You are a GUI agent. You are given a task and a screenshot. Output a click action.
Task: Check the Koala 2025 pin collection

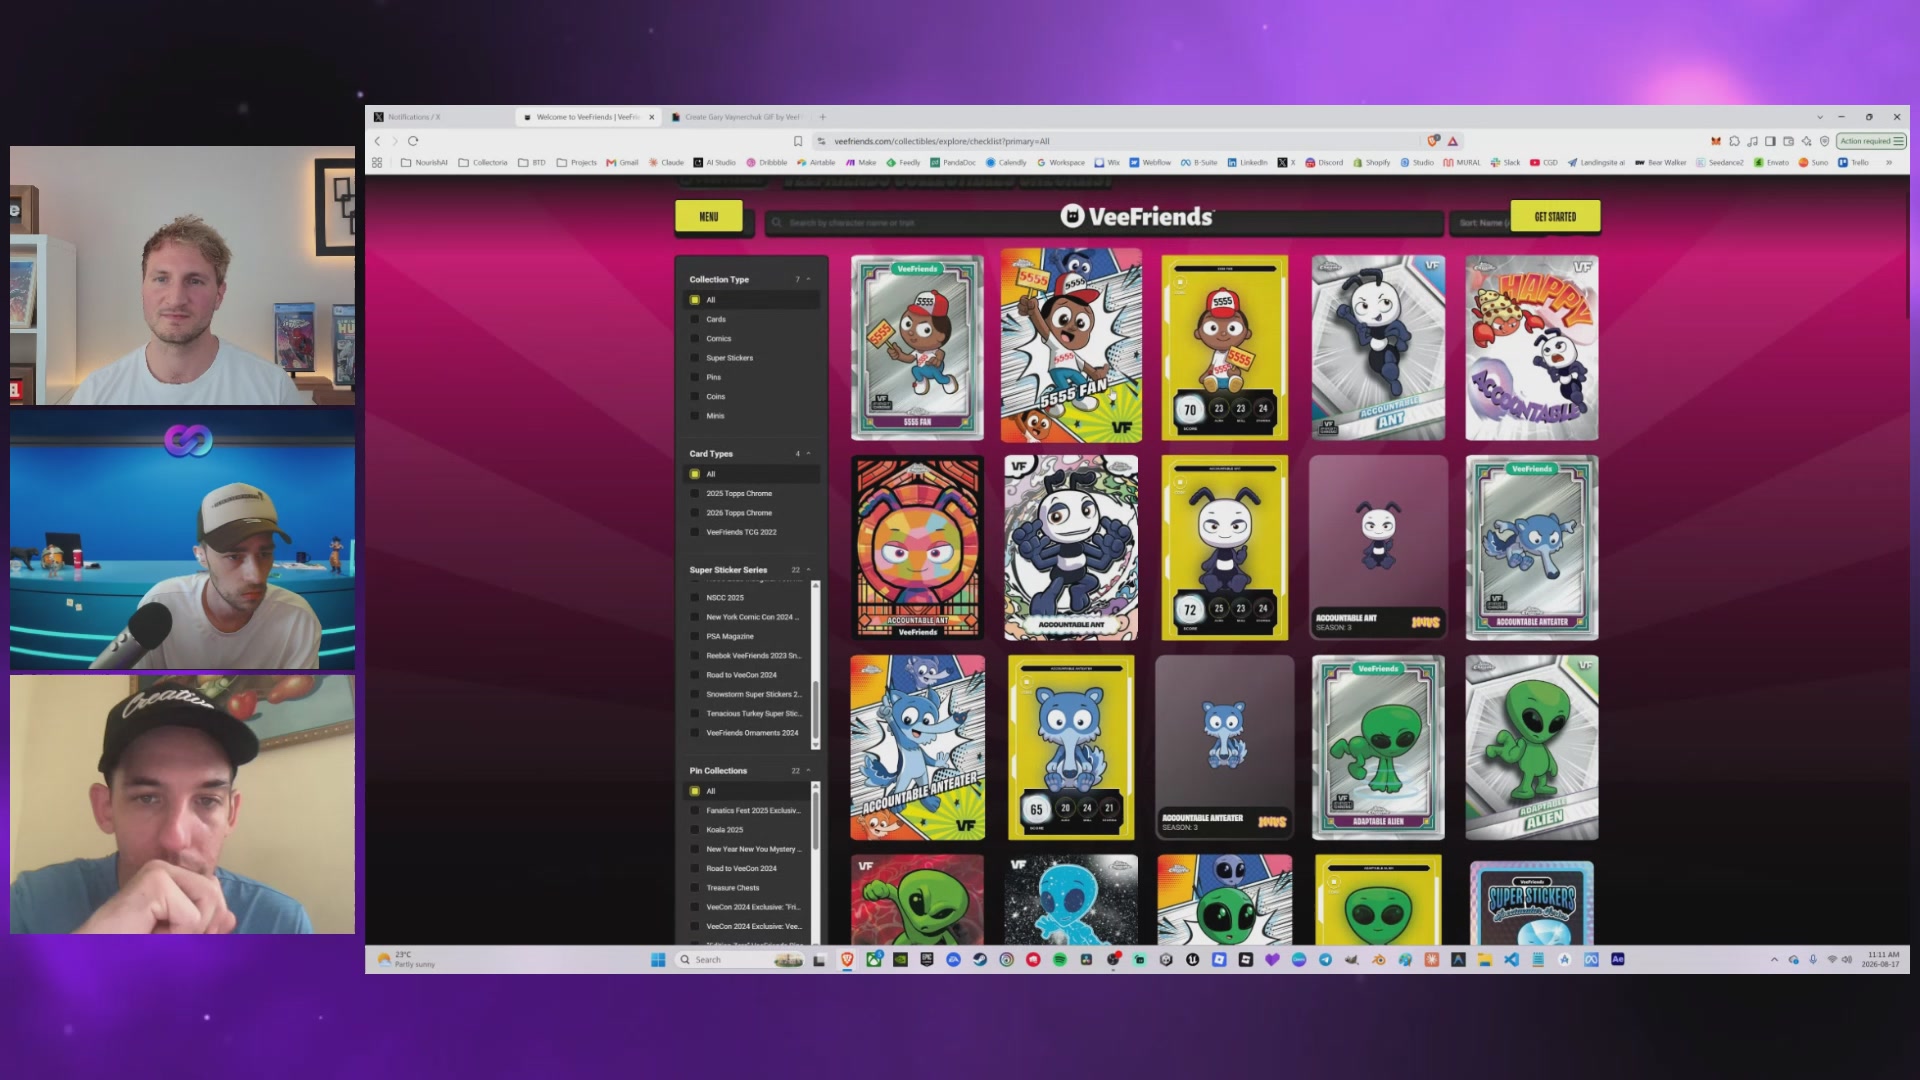[695, 830]
